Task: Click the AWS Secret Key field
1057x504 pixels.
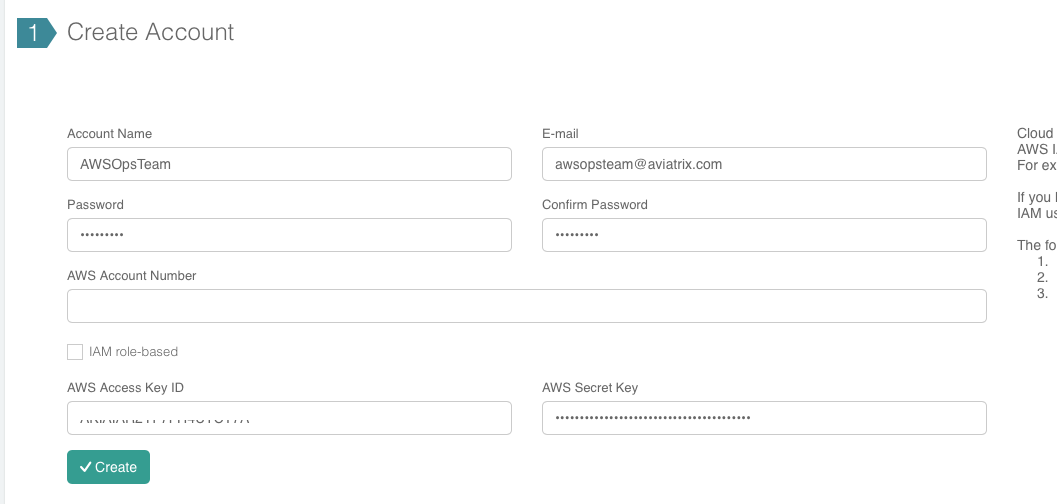Action: [x=764, y=418]
